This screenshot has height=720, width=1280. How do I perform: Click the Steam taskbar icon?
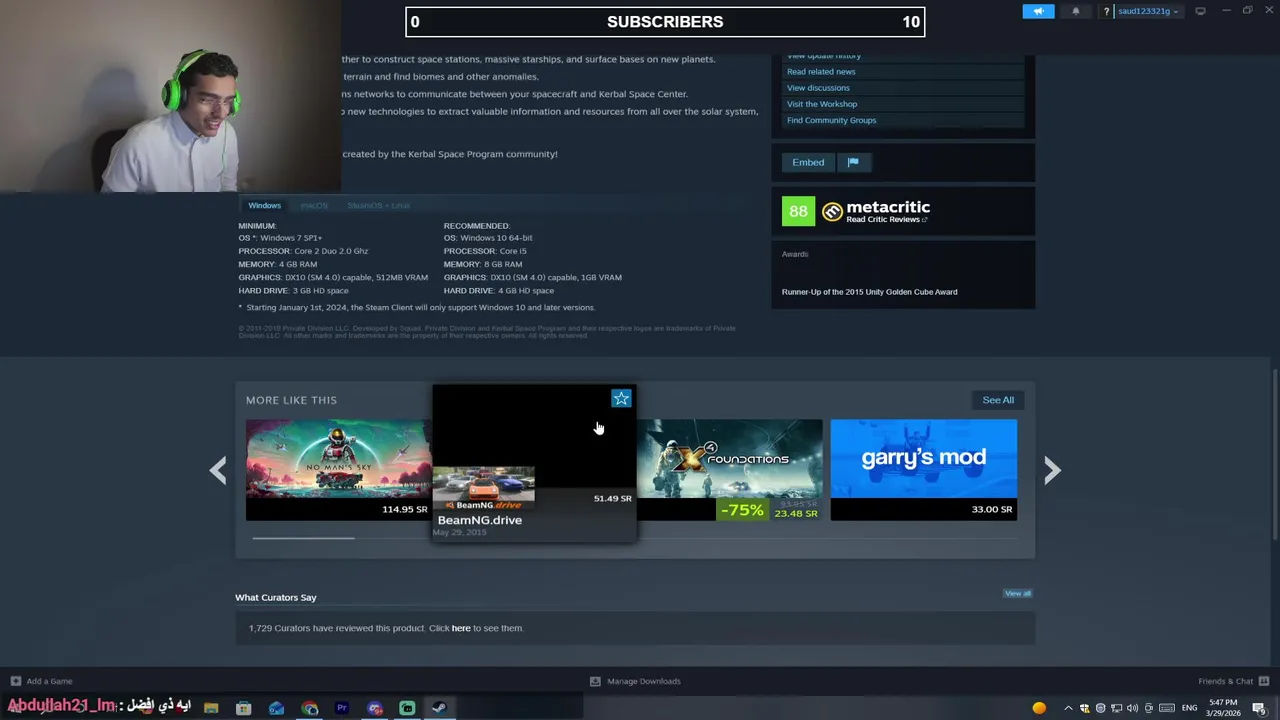tap(439, 708)
